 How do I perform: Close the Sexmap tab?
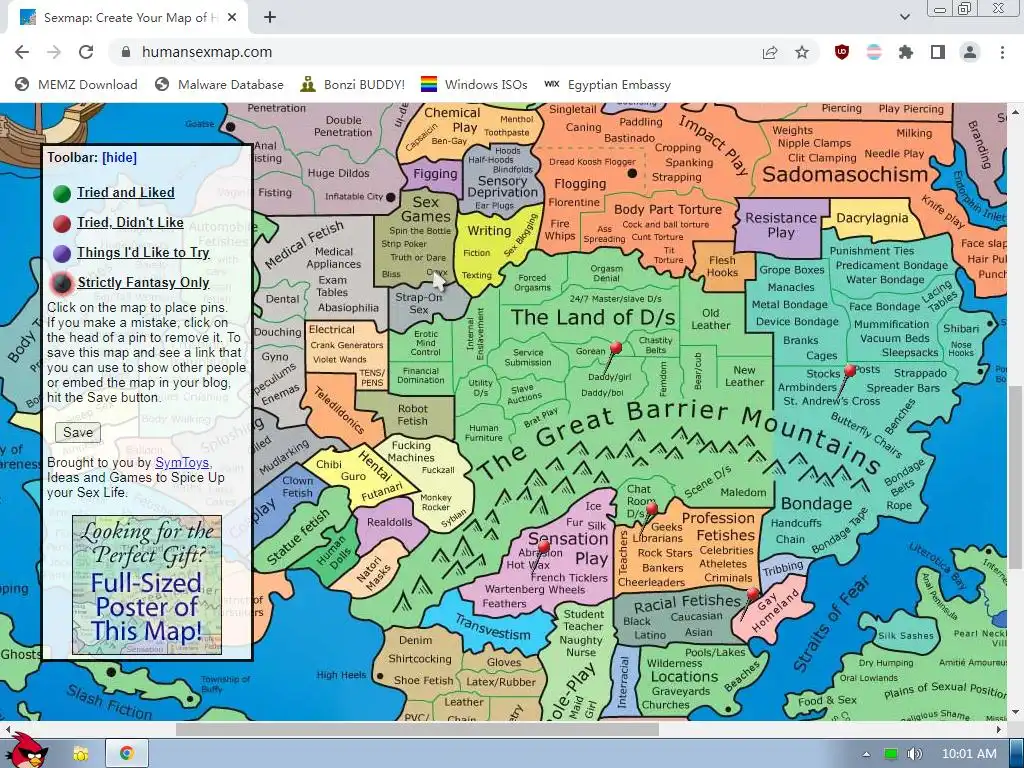[x=232, y=18]
